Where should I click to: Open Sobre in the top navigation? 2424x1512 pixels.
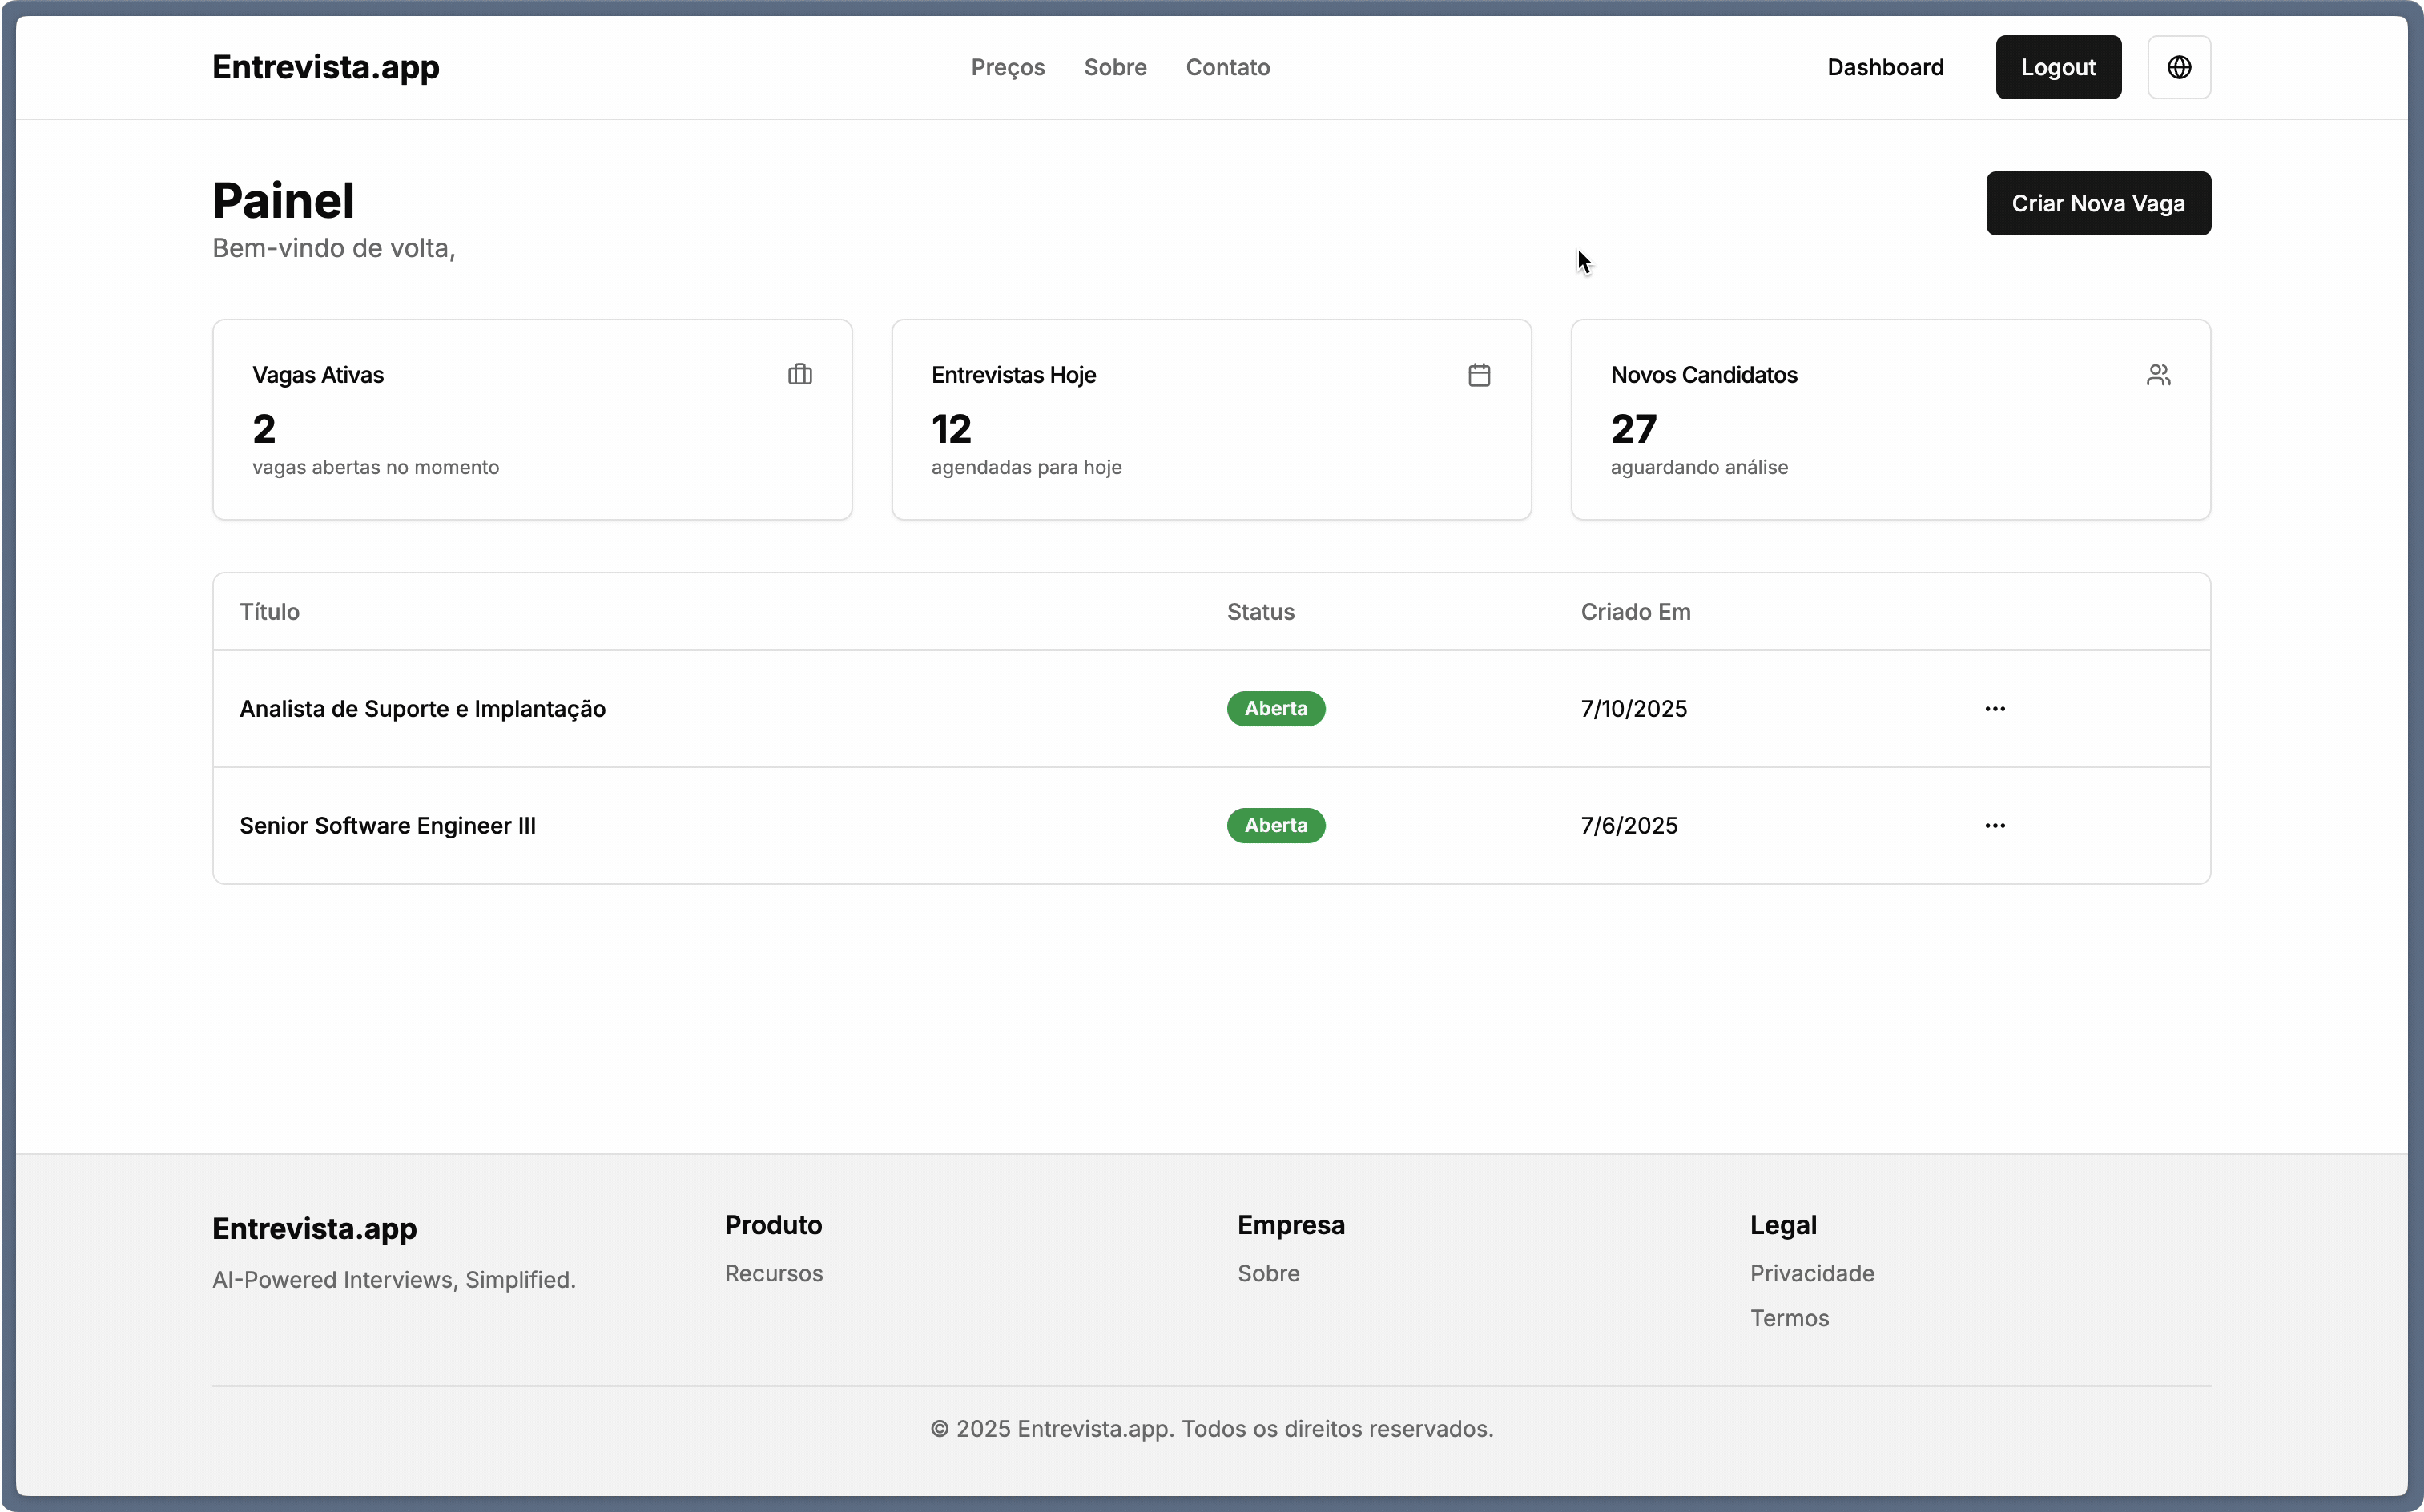(x=1115, y=67)
